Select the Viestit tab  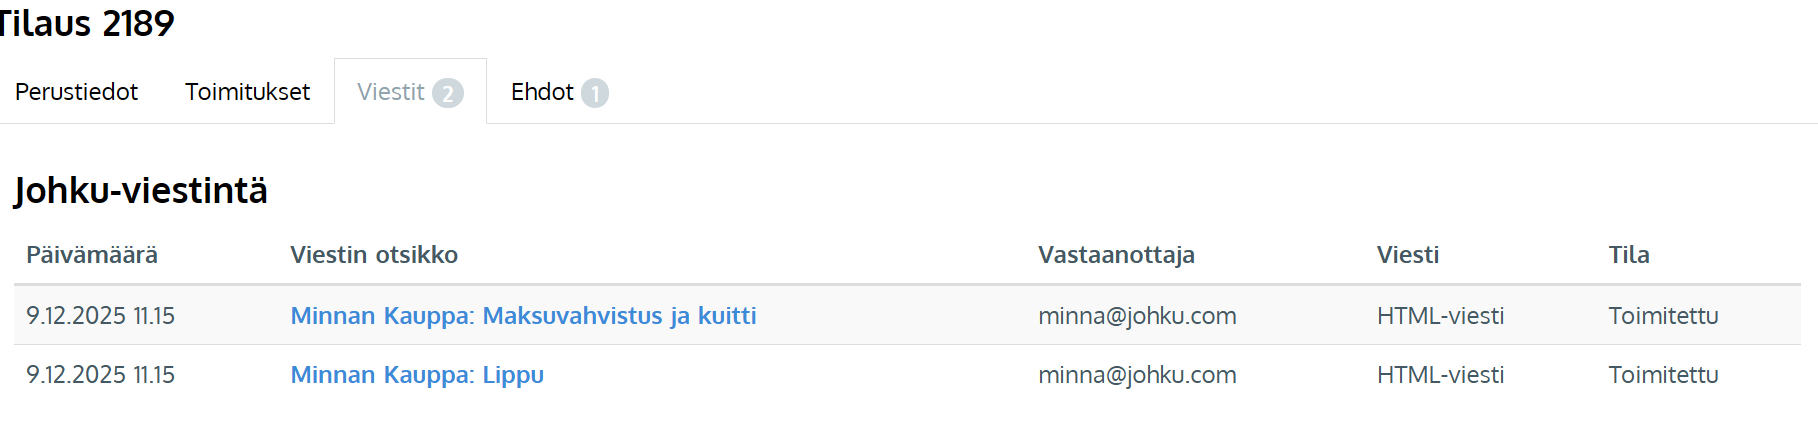pos(391,92)
